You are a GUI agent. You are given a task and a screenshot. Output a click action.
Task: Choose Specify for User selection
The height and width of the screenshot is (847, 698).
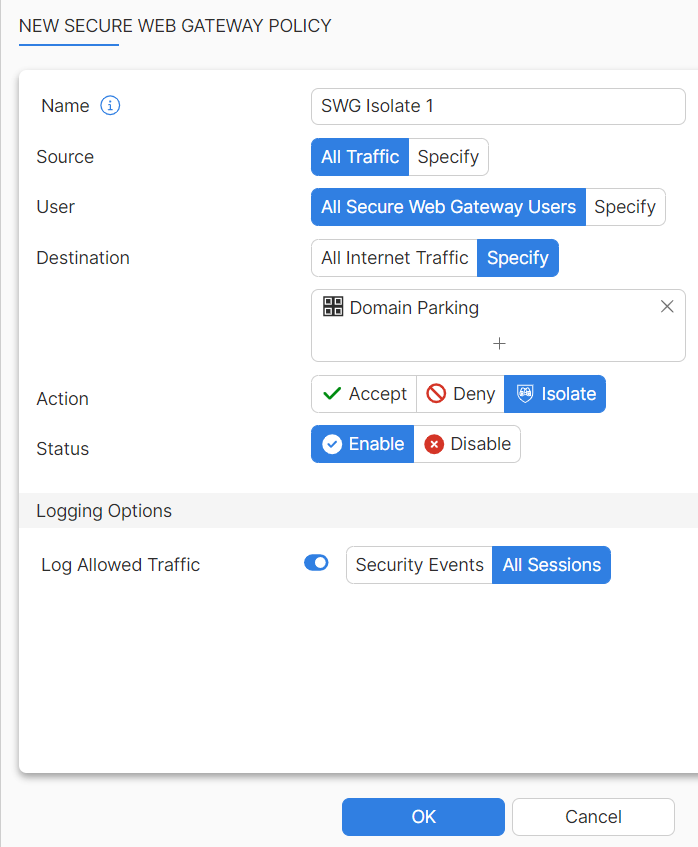tap(625, 207)
